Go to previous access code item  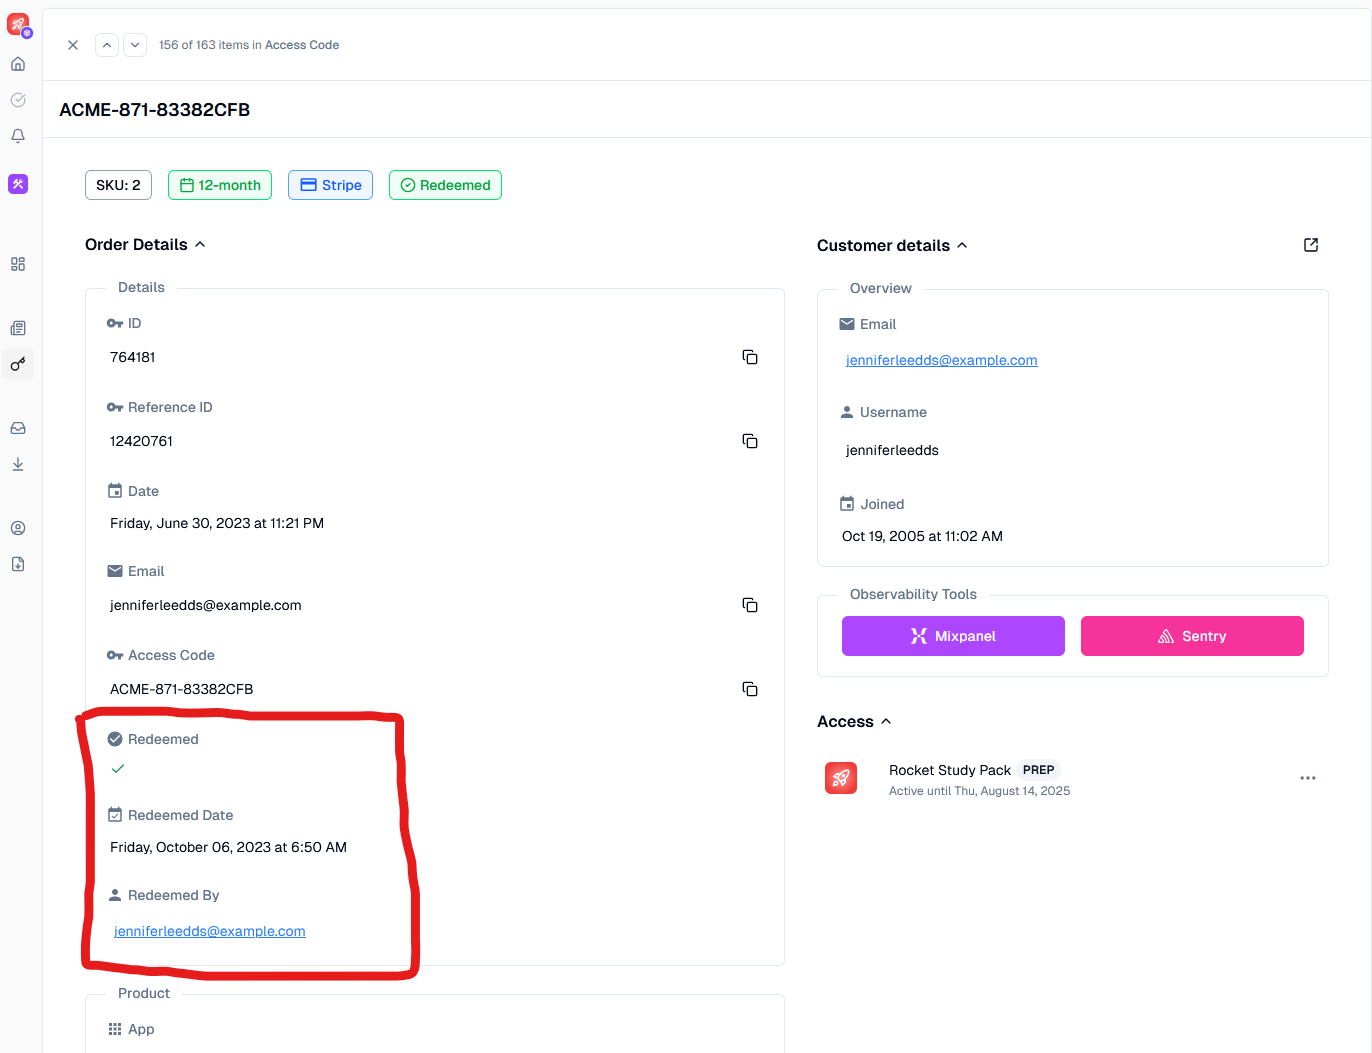(107, 45)
